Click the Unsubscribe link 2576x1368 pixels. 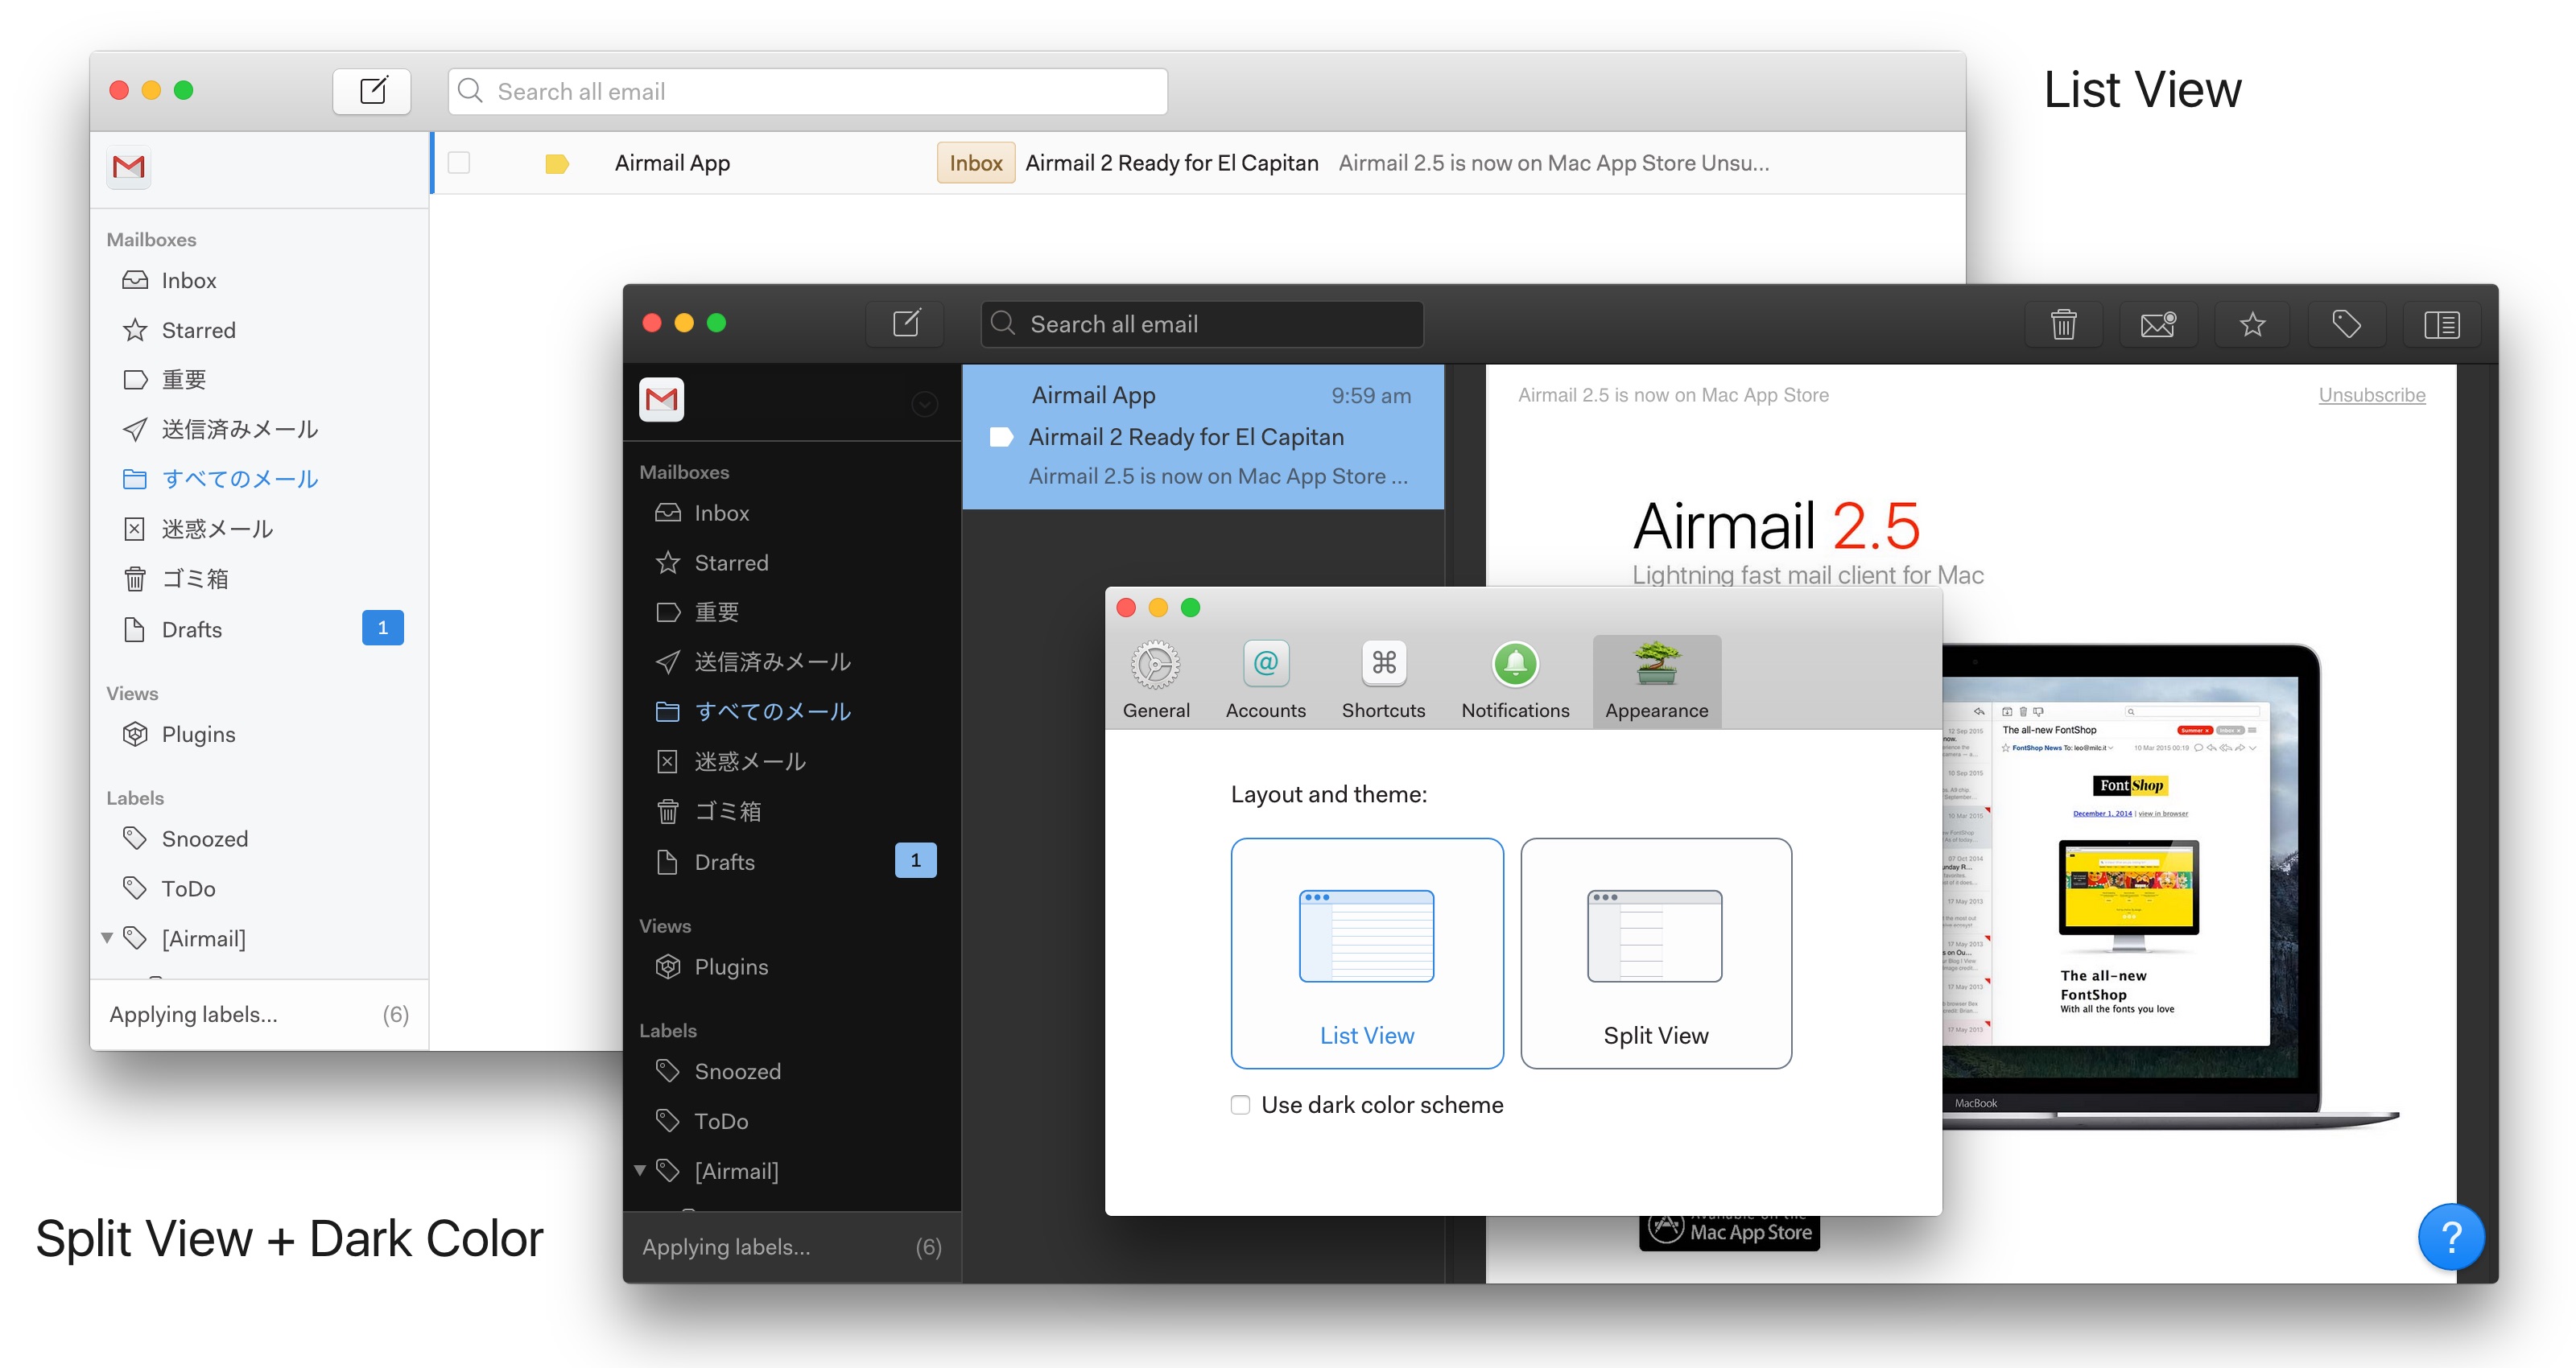[2371, 395]
